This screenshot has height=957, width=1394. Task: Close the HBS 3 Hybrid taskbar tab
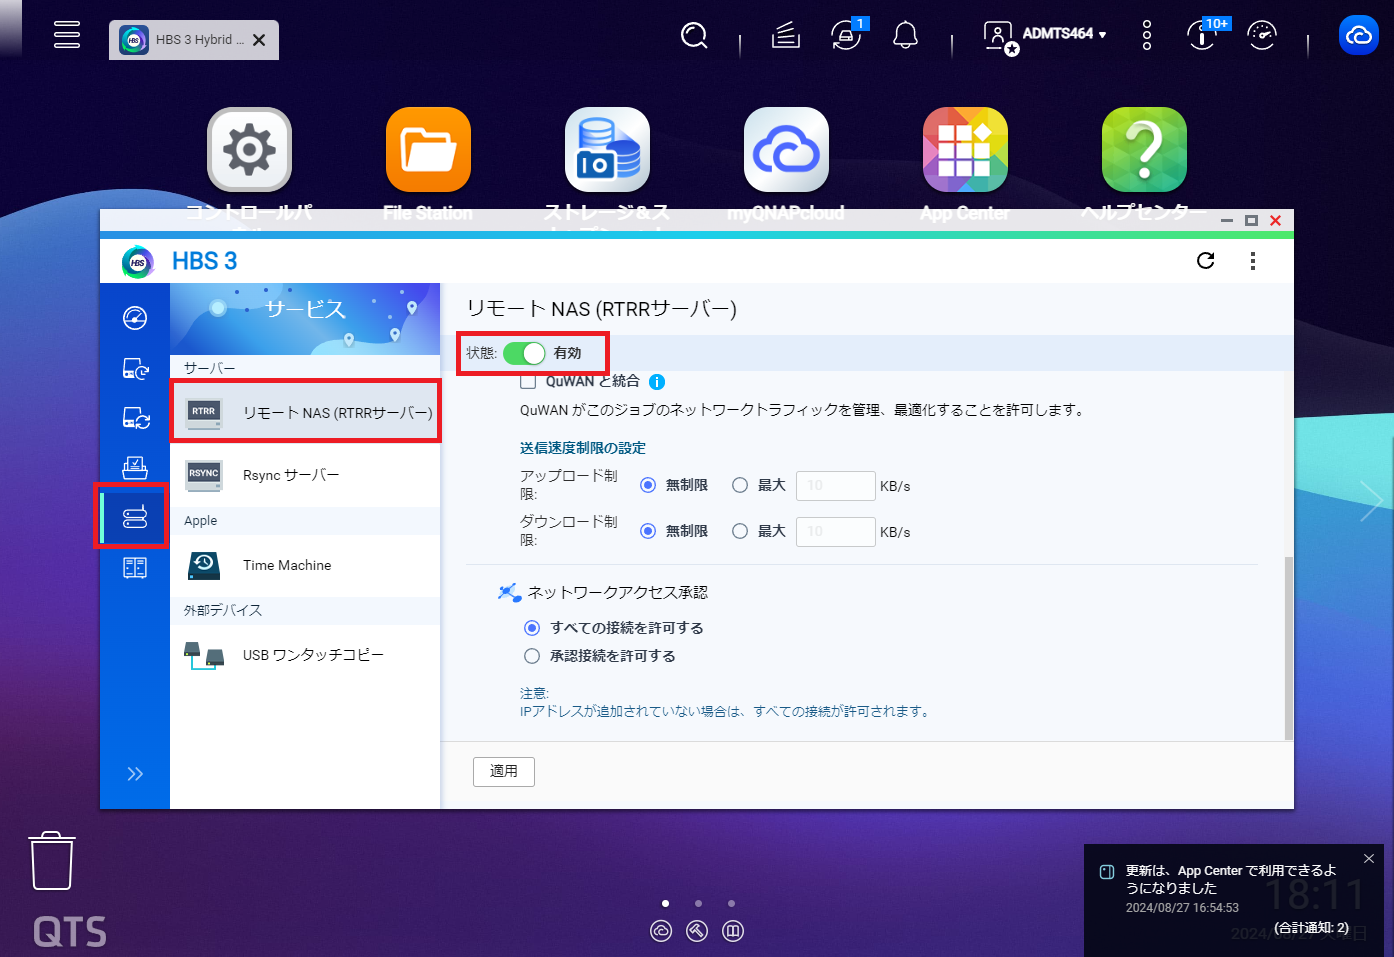[x=259, y=40]
